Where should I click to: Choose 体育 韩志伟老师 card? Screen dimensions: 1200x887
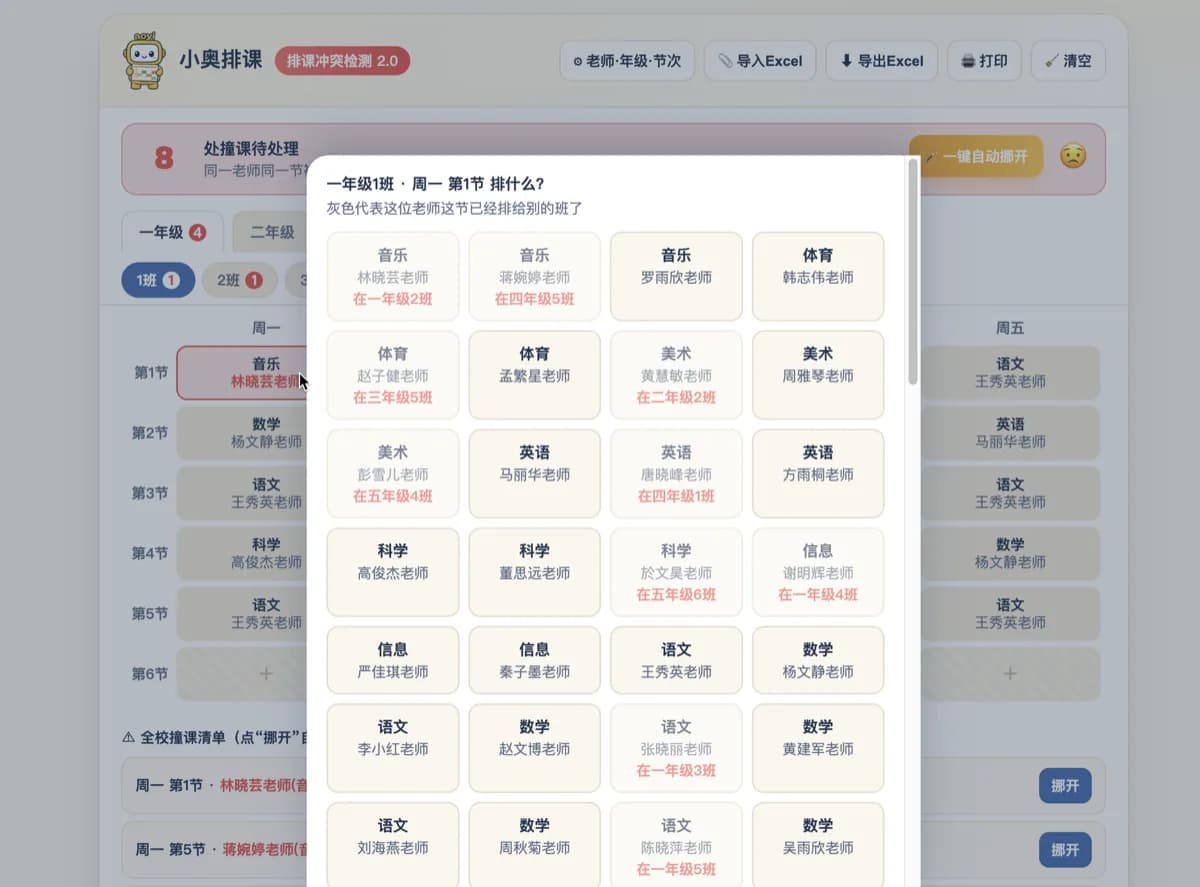tap(818, 277)
